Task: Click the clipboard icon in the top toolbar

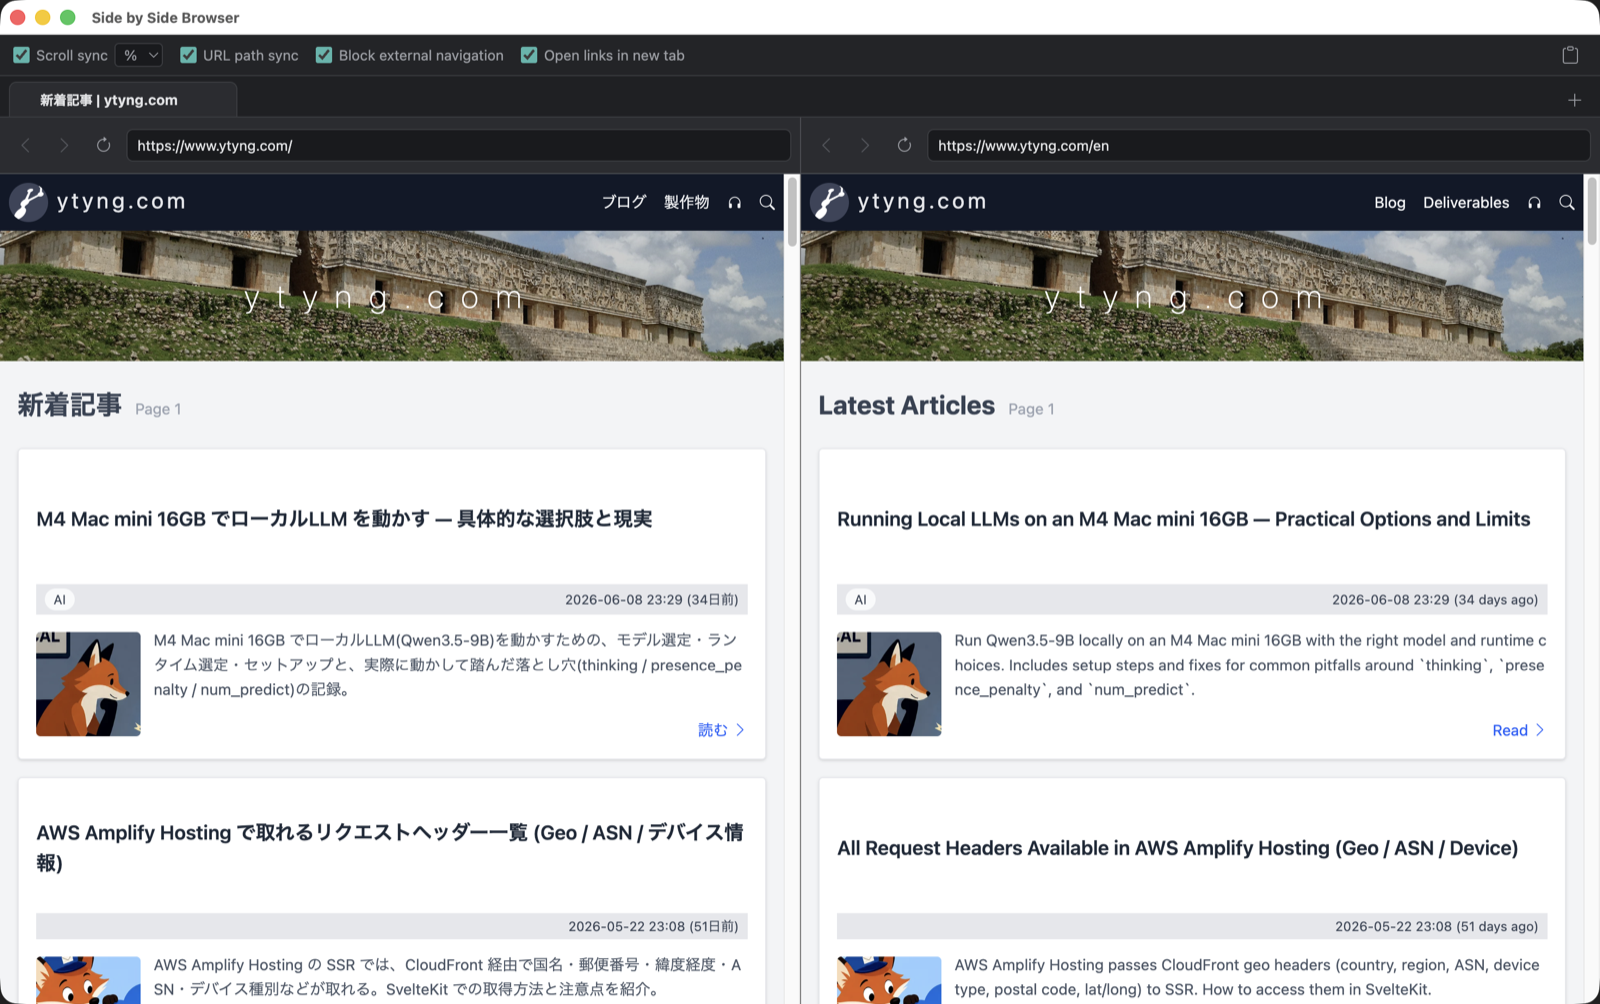Action: coord(1570,55)
